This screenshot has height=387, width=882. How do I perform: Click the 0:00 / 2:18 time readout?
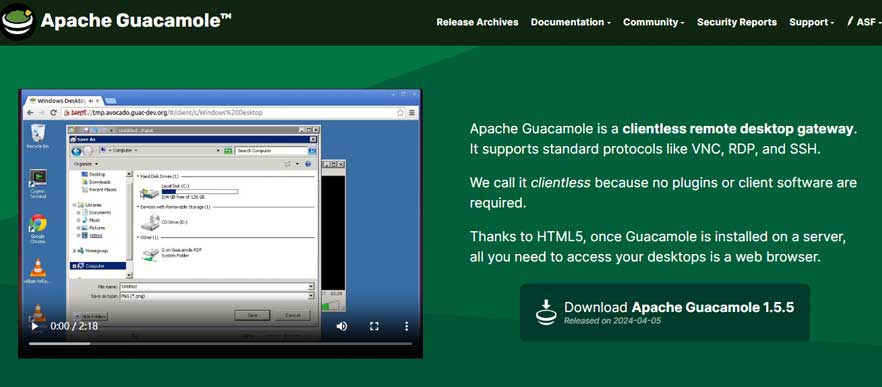(74, 326)
